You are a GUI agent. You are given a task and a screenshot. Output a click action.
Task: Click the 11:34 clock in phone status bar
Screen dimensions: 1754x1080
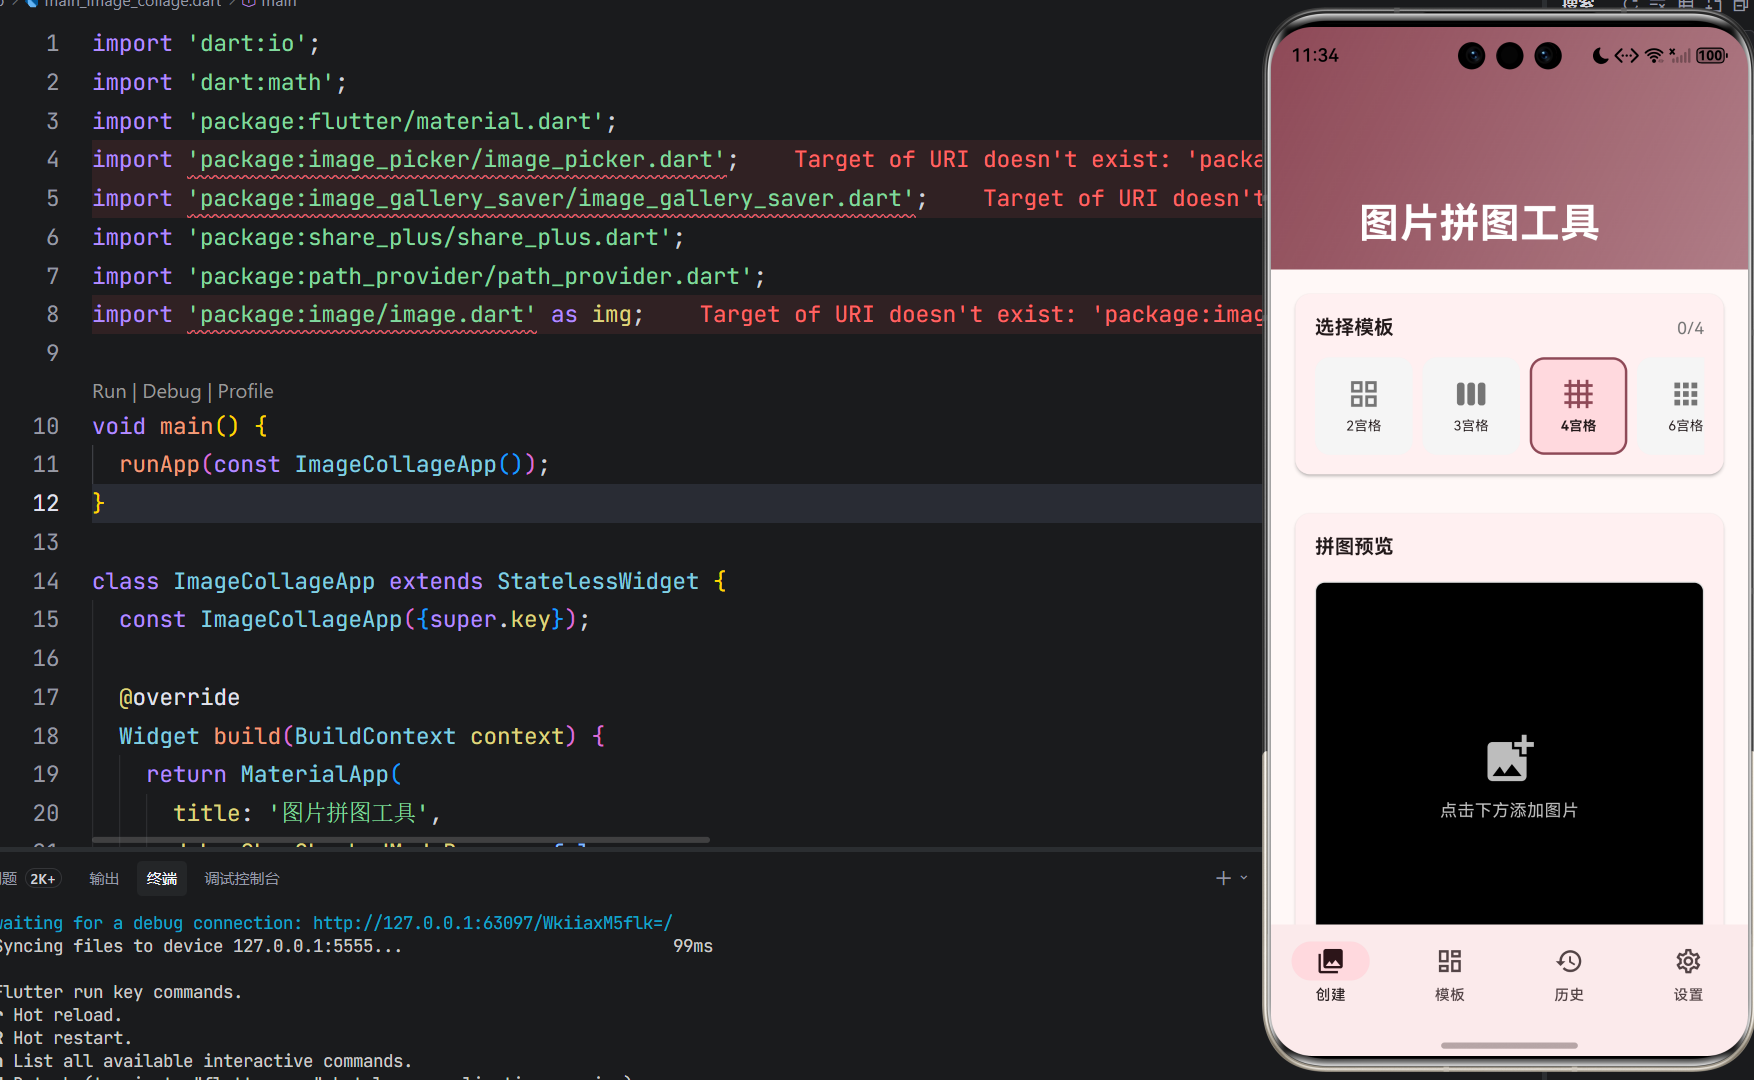(x=1315, y=56)
